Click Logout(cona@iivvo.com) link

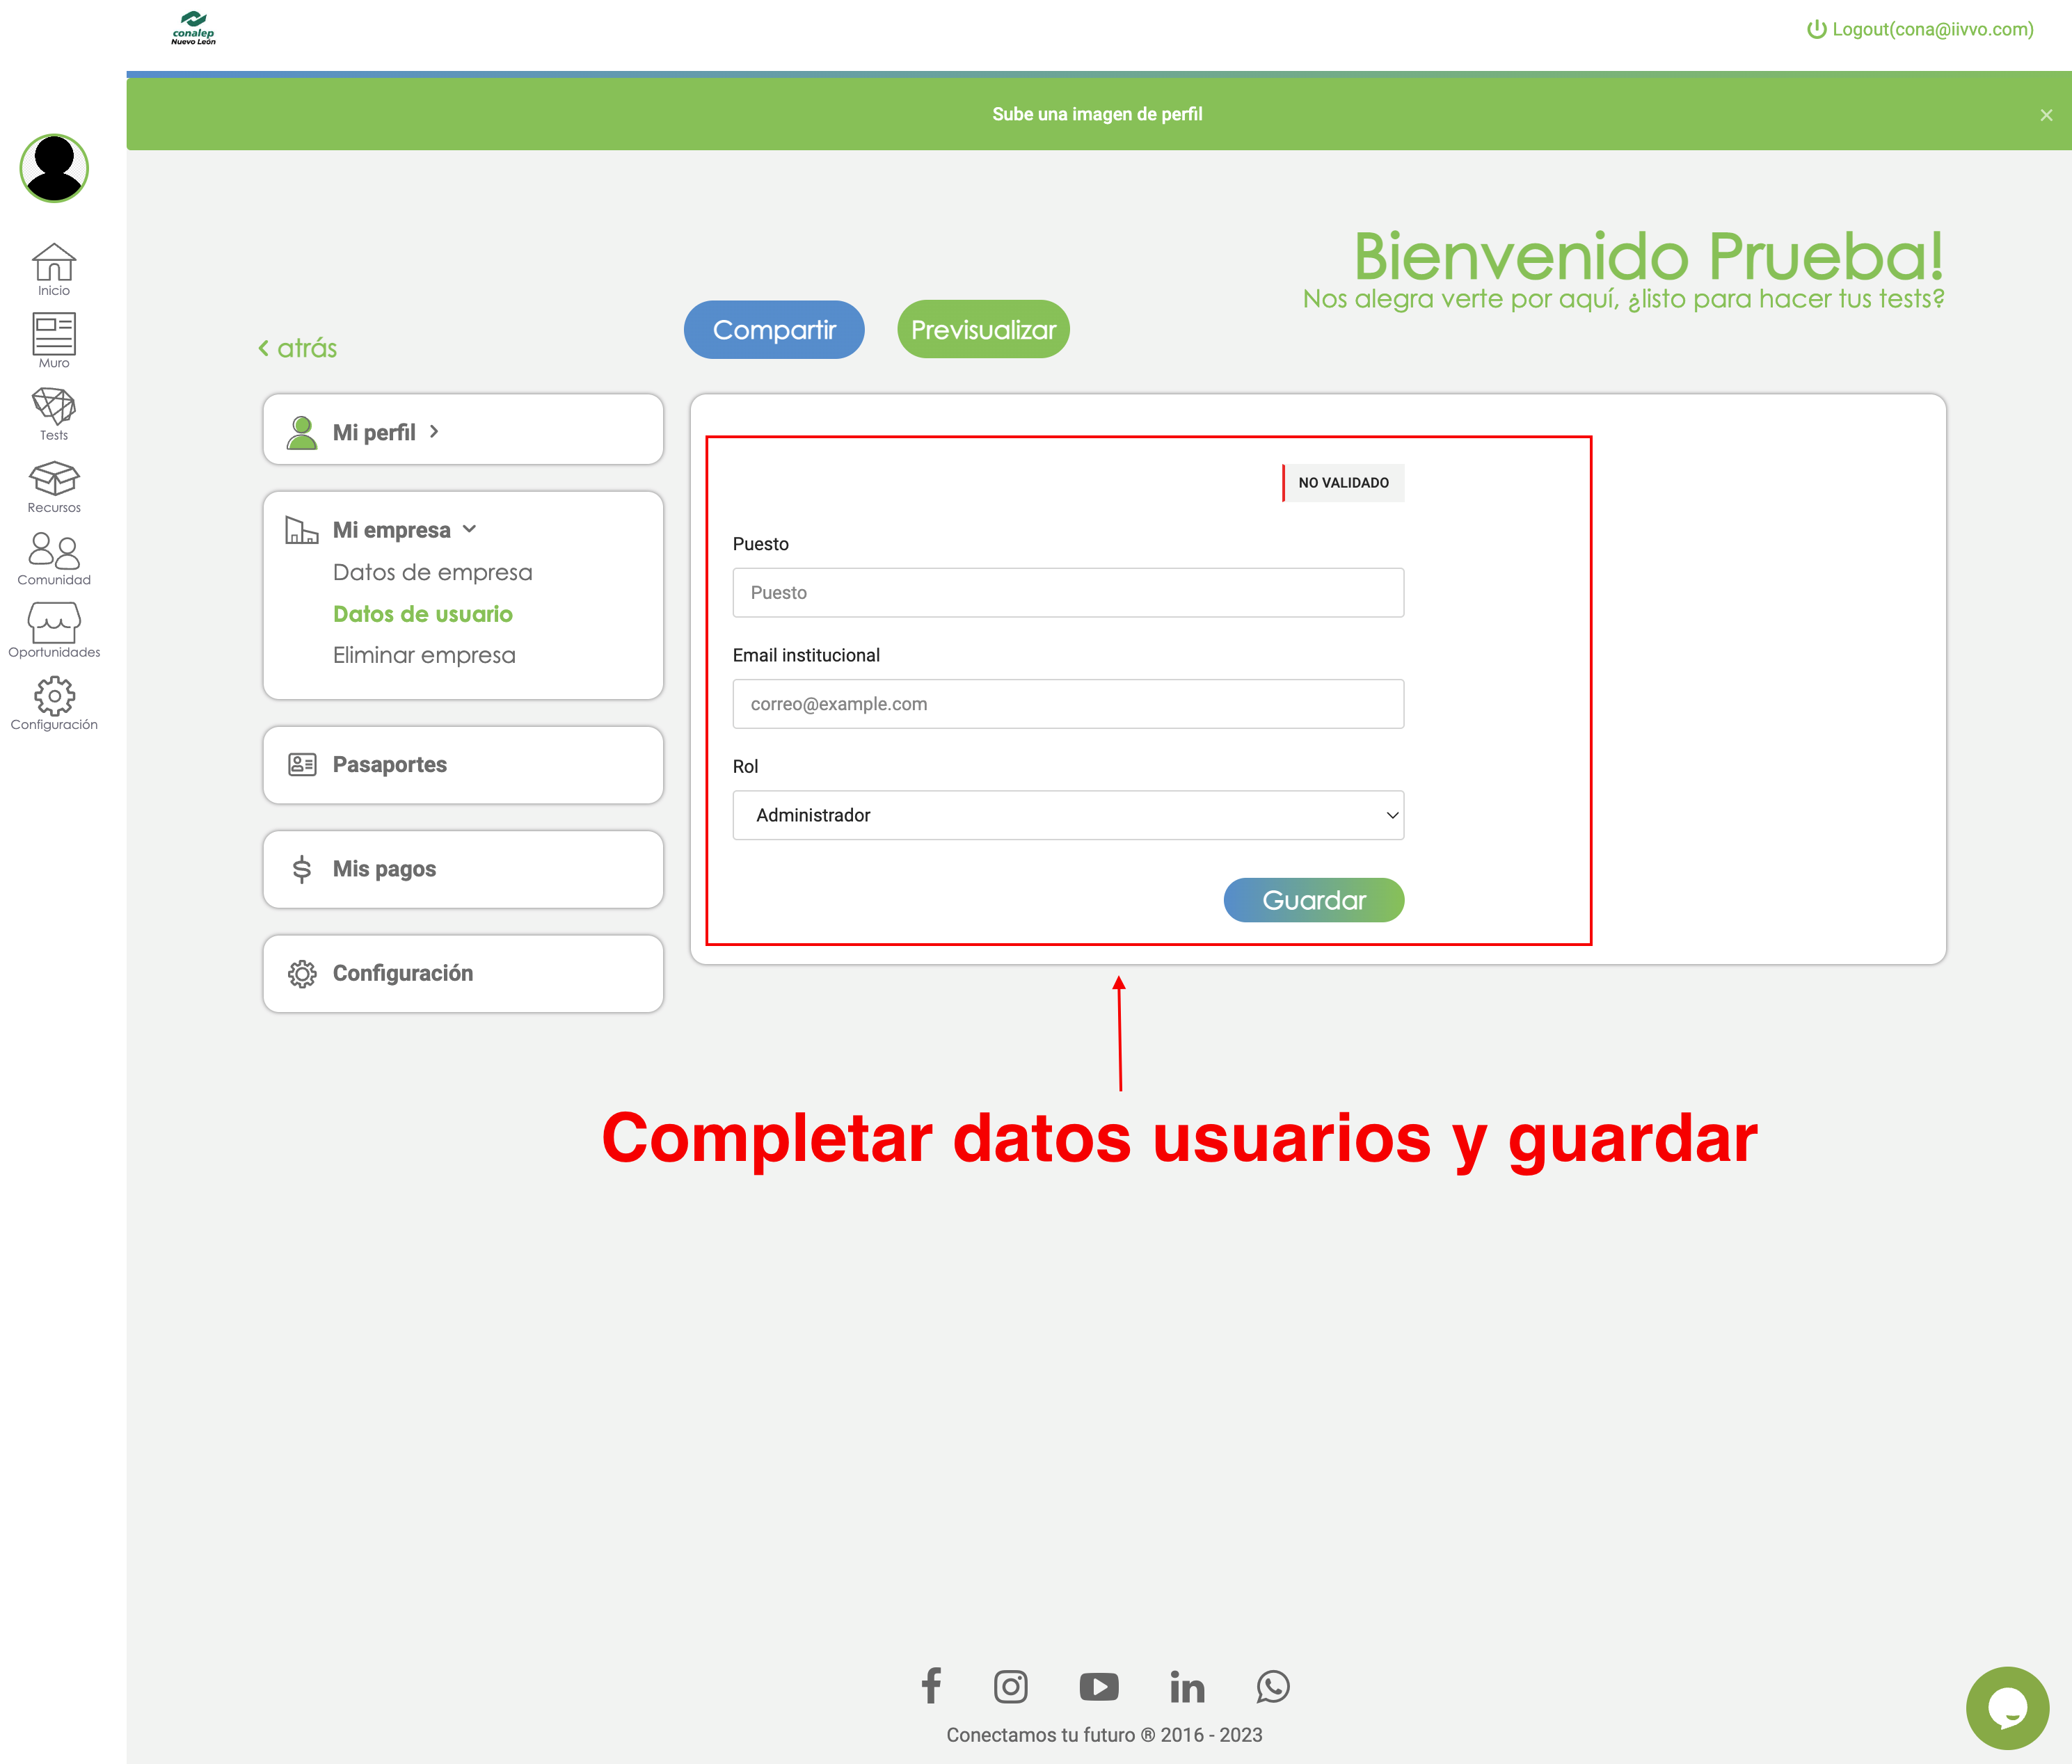click(x=1920, y=29)
